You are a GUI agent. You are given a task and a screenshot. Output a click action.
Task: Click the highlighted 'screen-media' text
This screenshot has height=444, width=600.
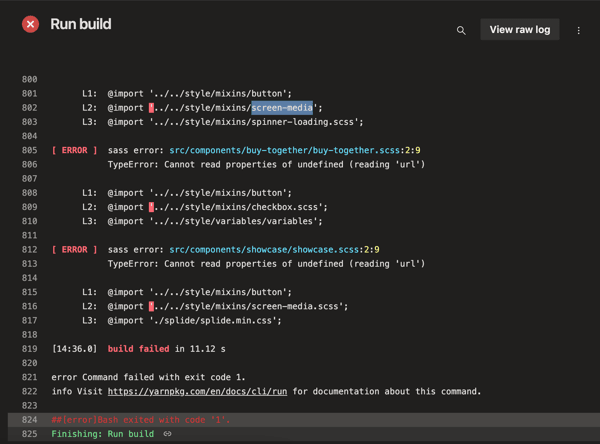coord(282,108)
